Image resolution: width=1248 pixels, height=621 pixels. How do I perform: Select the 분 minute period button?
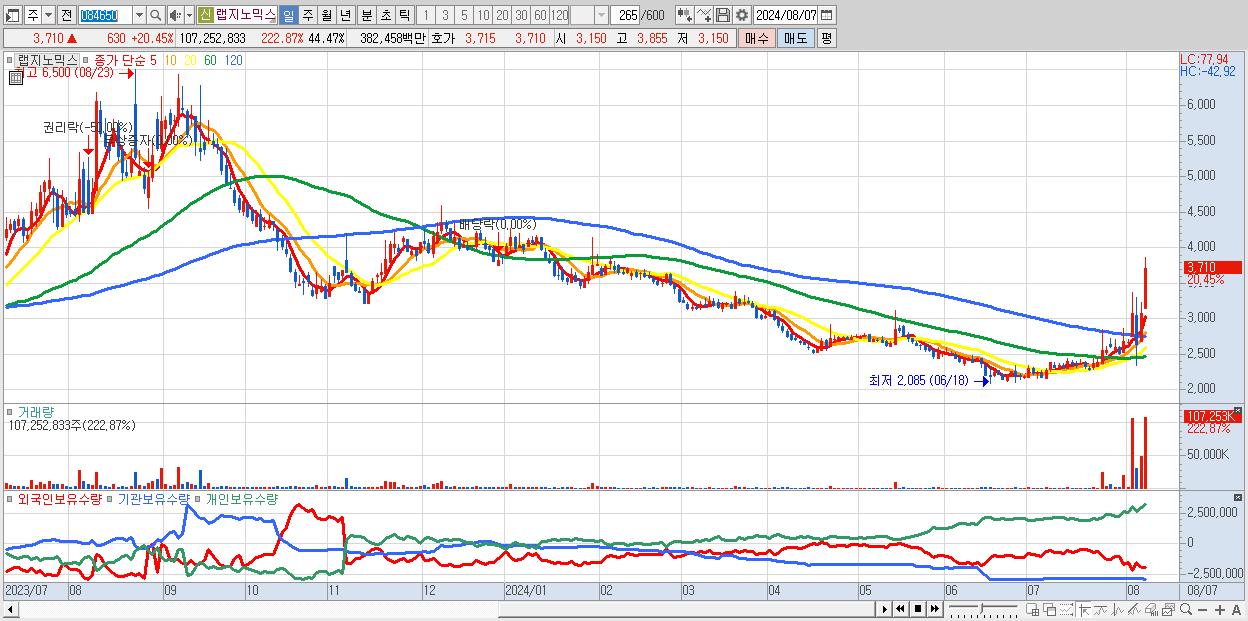[x=367, y=15]
